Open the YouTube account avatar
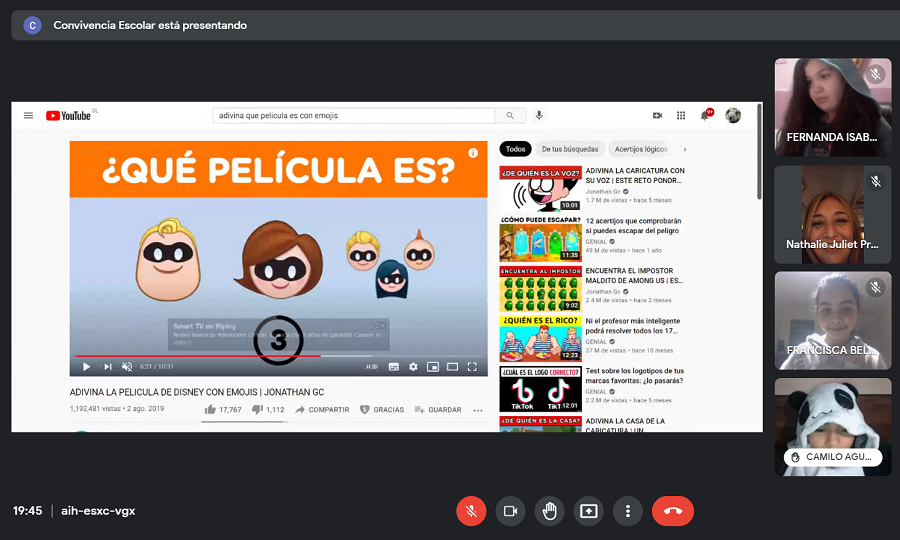 coord(733,115)
